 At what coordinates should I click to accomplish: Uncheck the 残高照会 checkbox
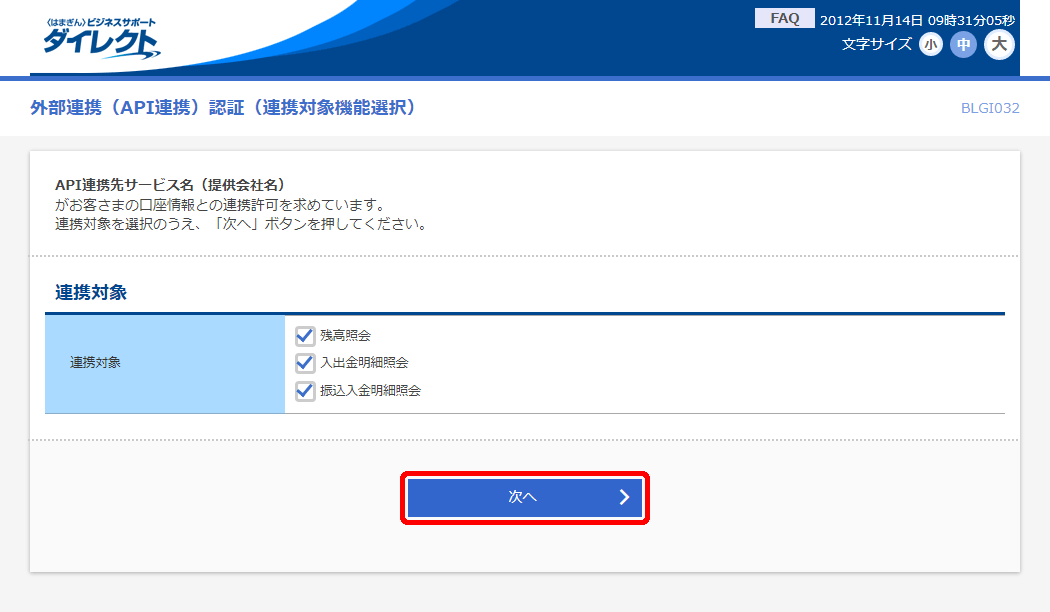coord(305,335)
